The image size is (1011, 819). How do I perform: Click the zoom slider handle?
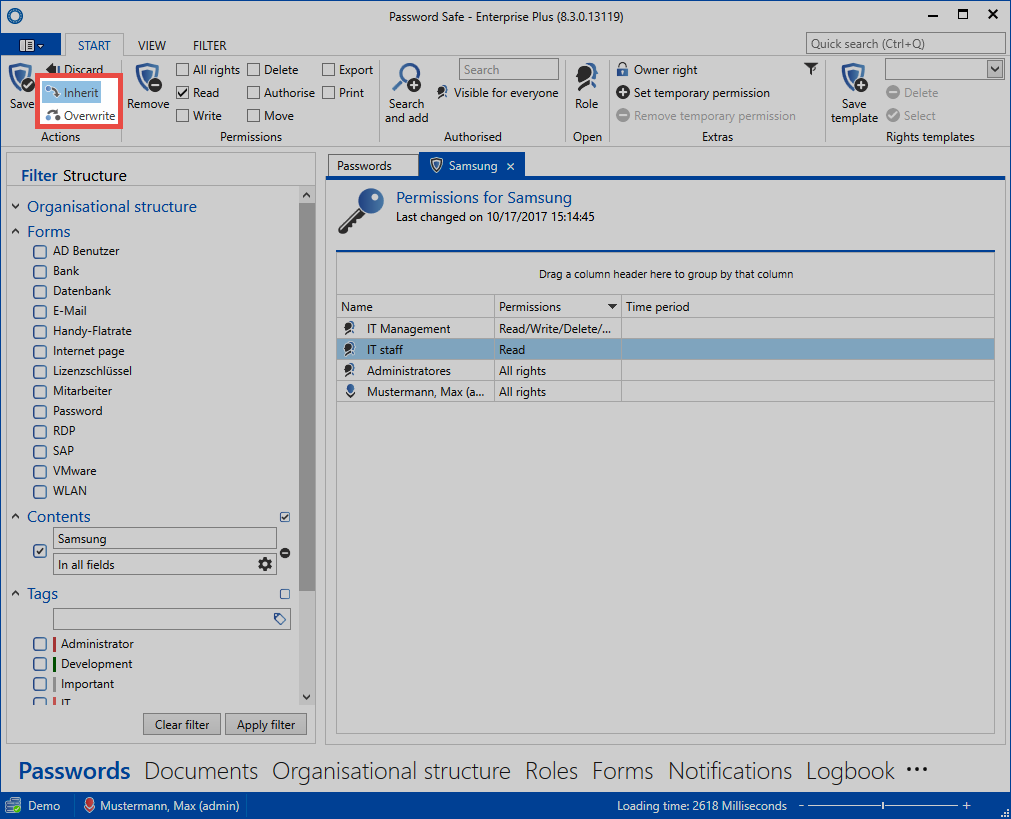click(x=883, y=805)
